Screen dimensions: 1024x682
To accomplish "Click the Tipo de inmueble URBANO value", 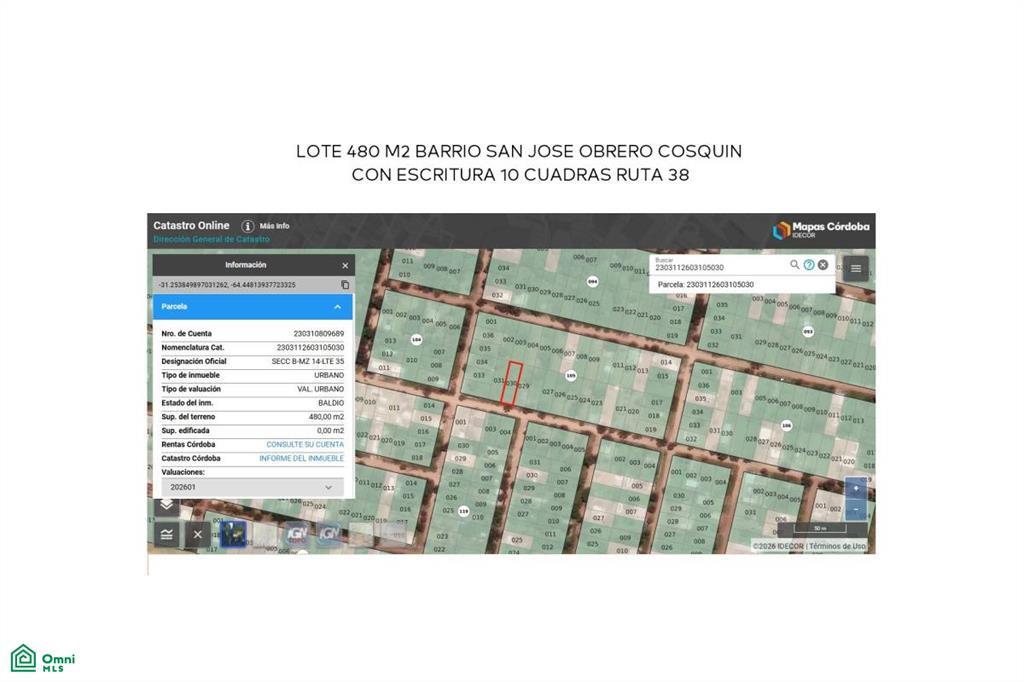I will (329, 376).
